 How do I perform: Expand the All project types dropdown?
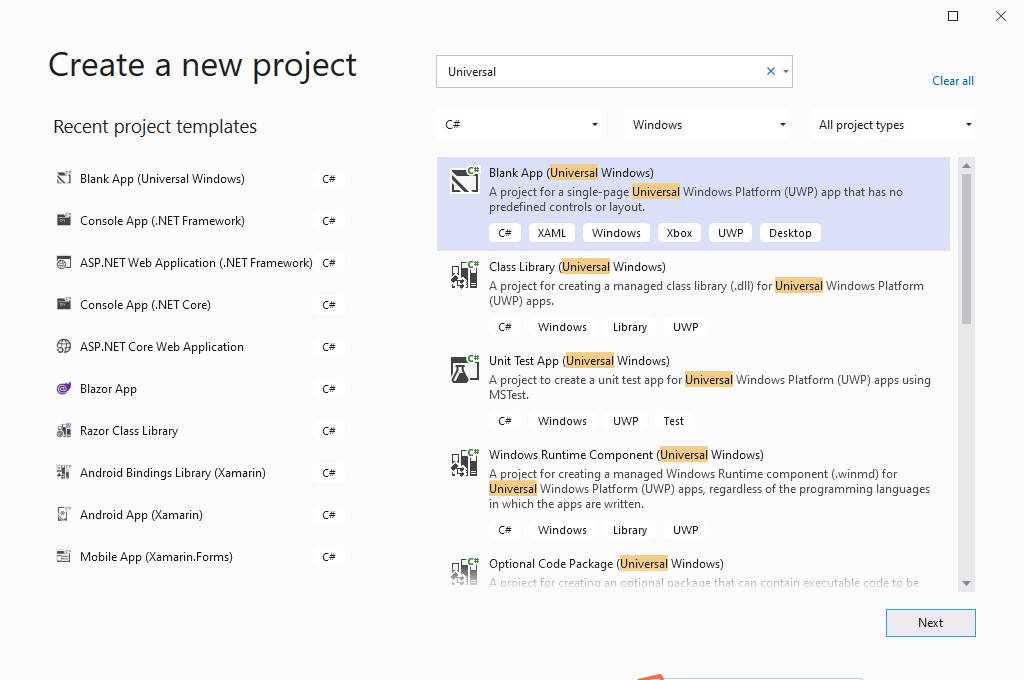pyautogui.click(x=894, y=125)
